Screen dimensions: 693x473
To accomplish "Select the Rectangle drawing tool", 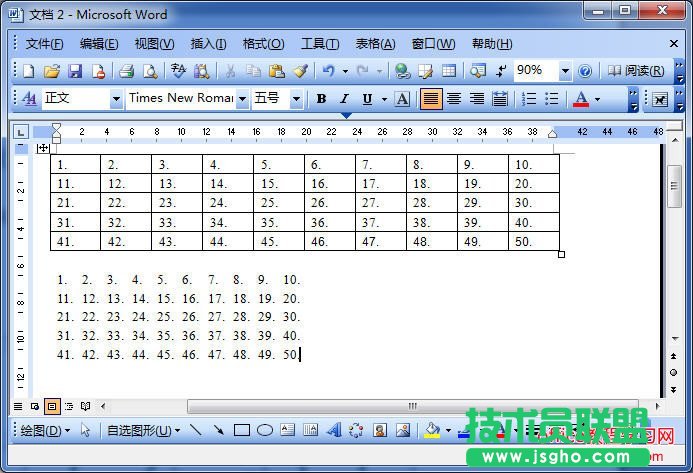I will point(242,430).
